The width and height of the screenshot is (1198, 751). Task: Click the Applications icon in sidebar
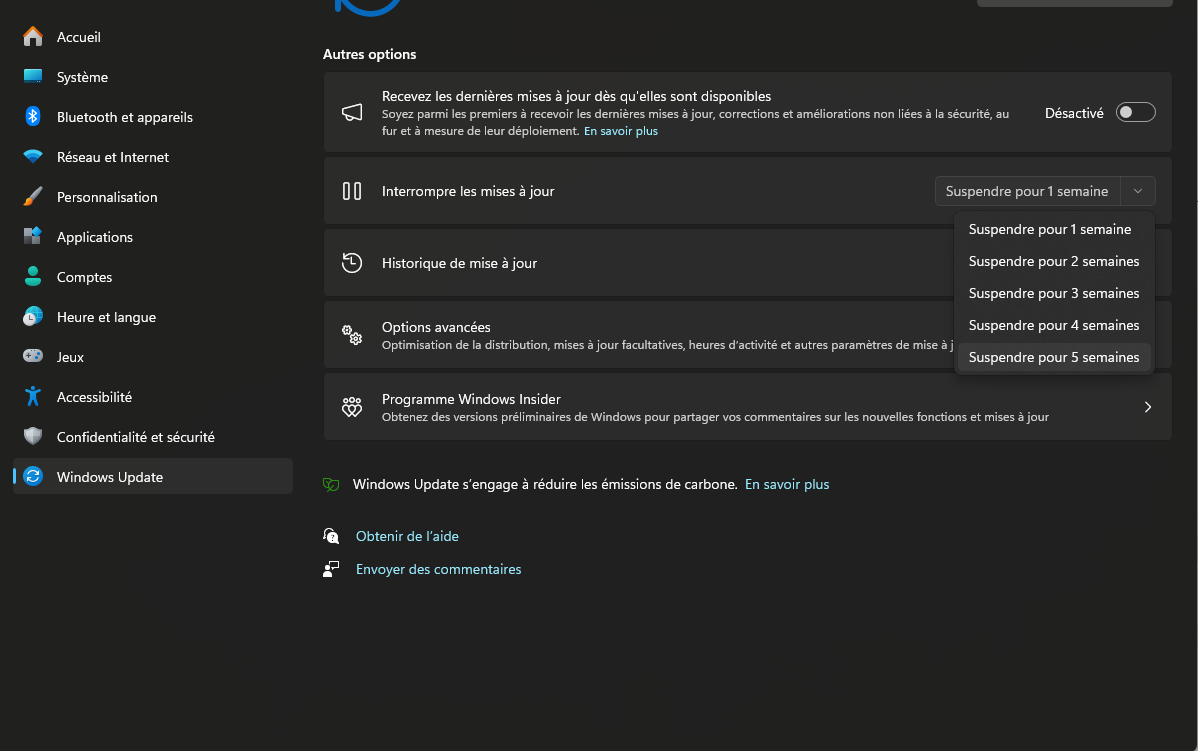[x=33, y=236]
